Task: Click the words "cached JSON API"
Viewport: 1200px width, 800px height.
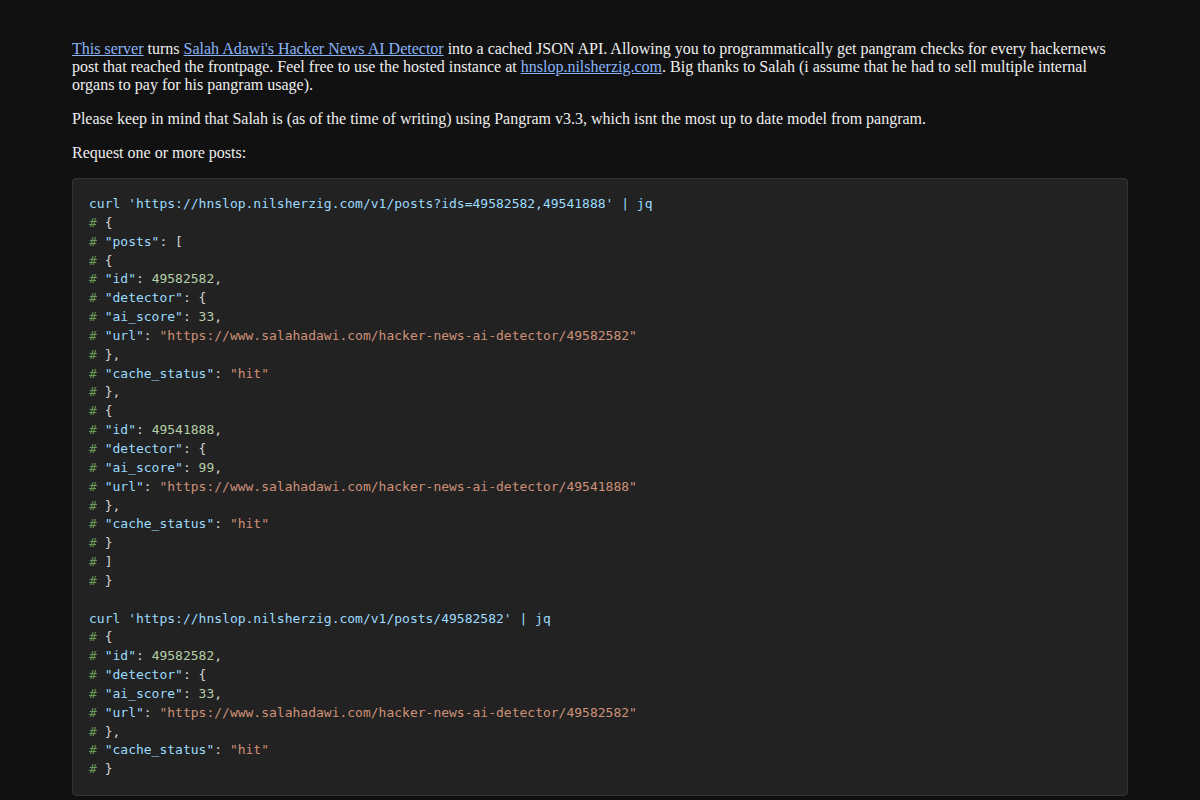Action: tap(539, 48)
